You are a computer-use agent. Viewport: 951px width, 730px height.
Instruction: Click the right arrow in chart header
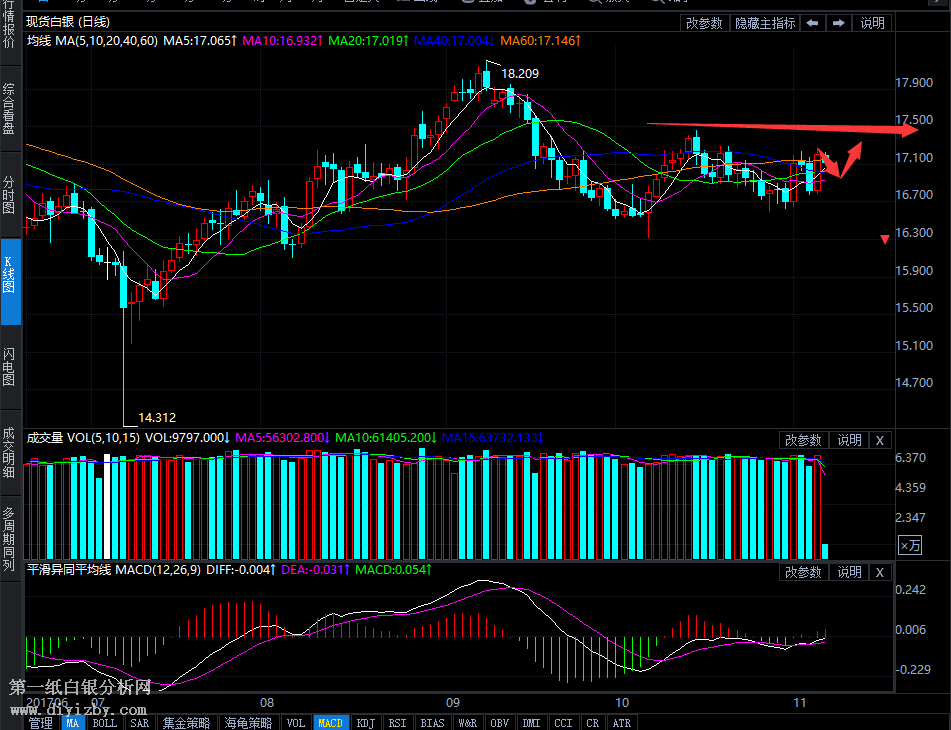pyautogui.click(x=838, y=23)
